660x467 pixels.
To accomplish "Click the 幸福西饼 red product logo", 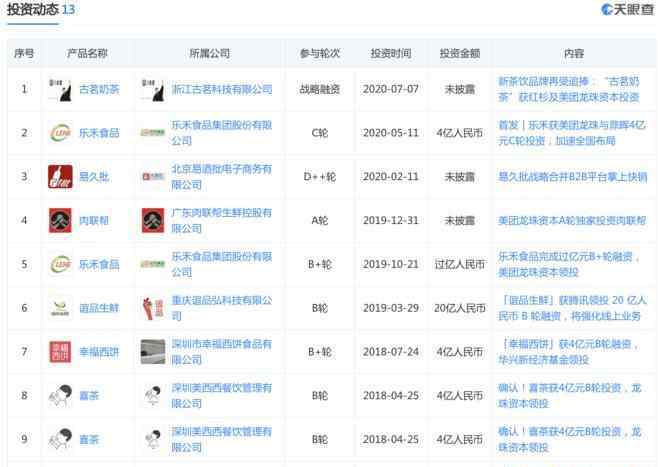I will (x=60, y=352).
